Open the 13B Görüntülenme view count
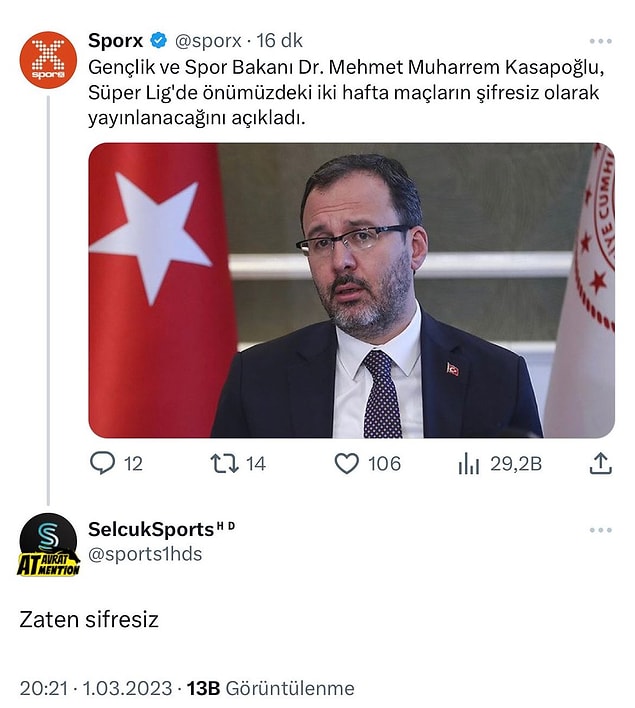Screen dimensions: 635x708 coord(271,689)
